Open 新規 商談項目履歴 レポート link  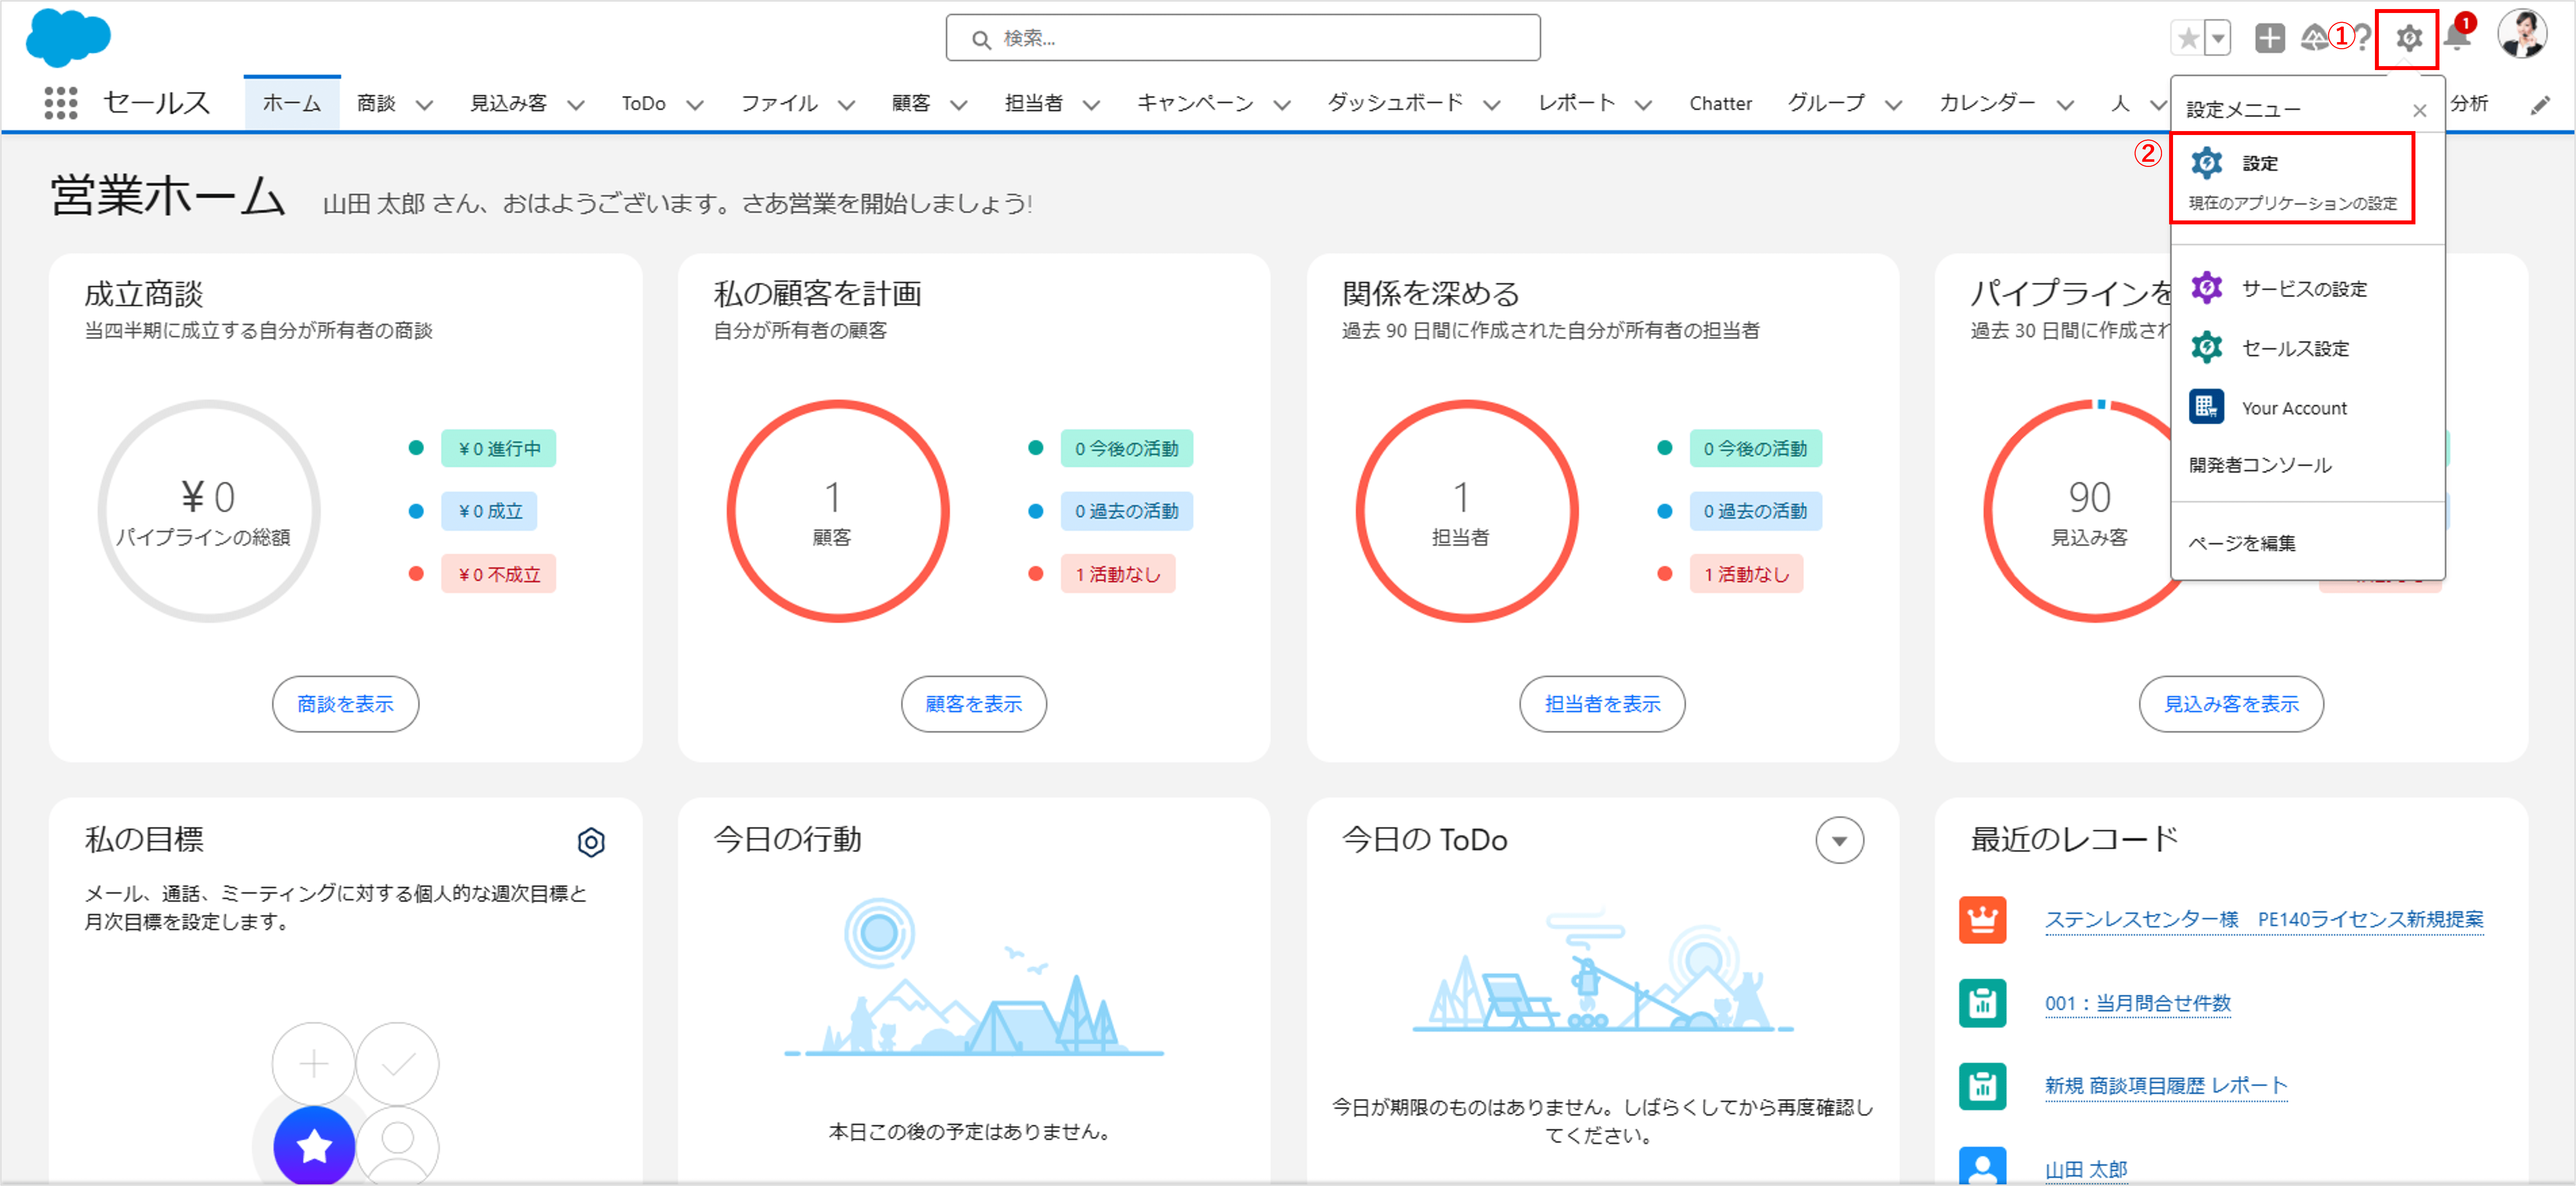[x=2166, y=1086]
